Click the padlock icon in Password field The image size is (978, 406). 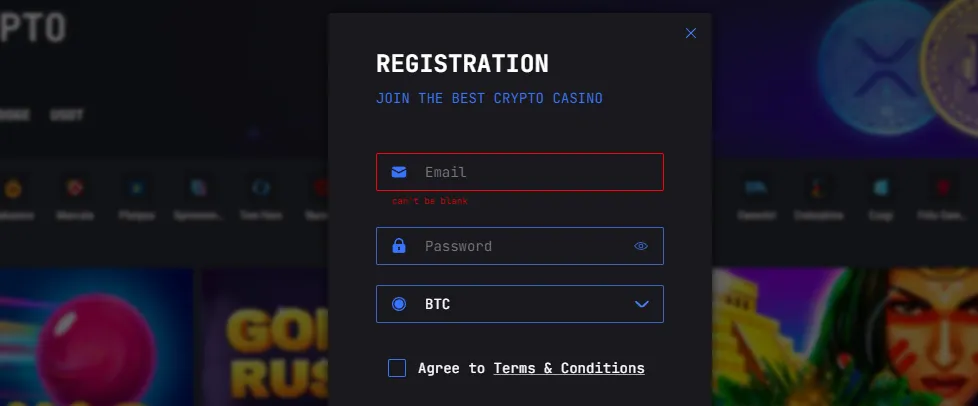(399, 246)
